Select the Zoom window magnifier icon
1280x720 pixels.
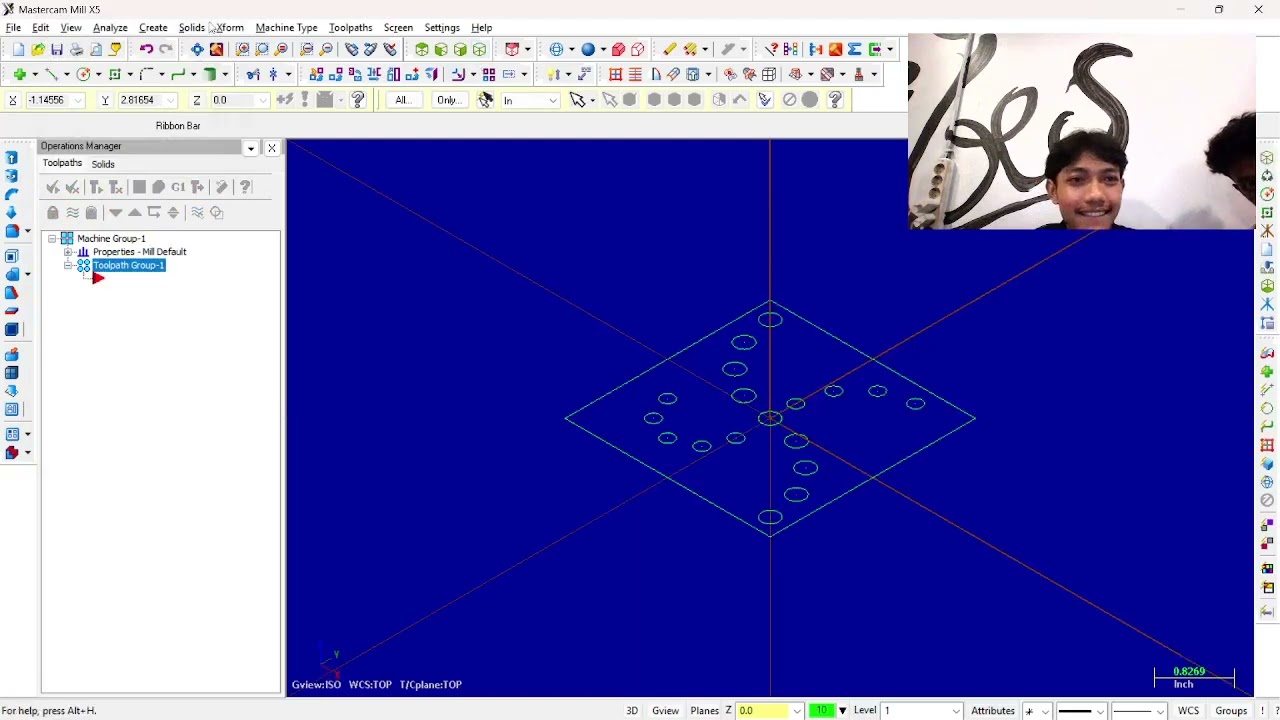tap(243, 49)
